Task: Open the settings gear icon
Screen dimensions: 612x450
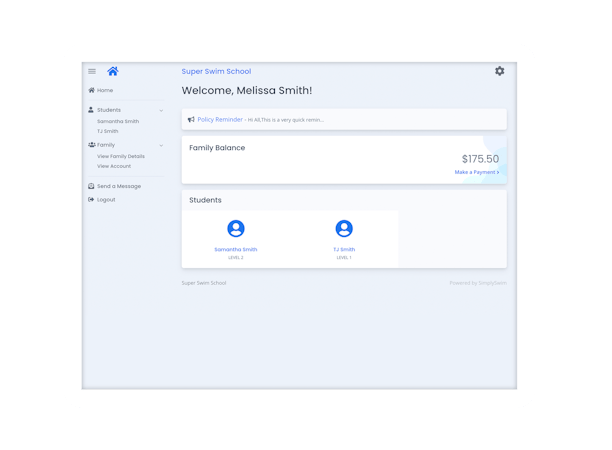Action: coord(500,71)
